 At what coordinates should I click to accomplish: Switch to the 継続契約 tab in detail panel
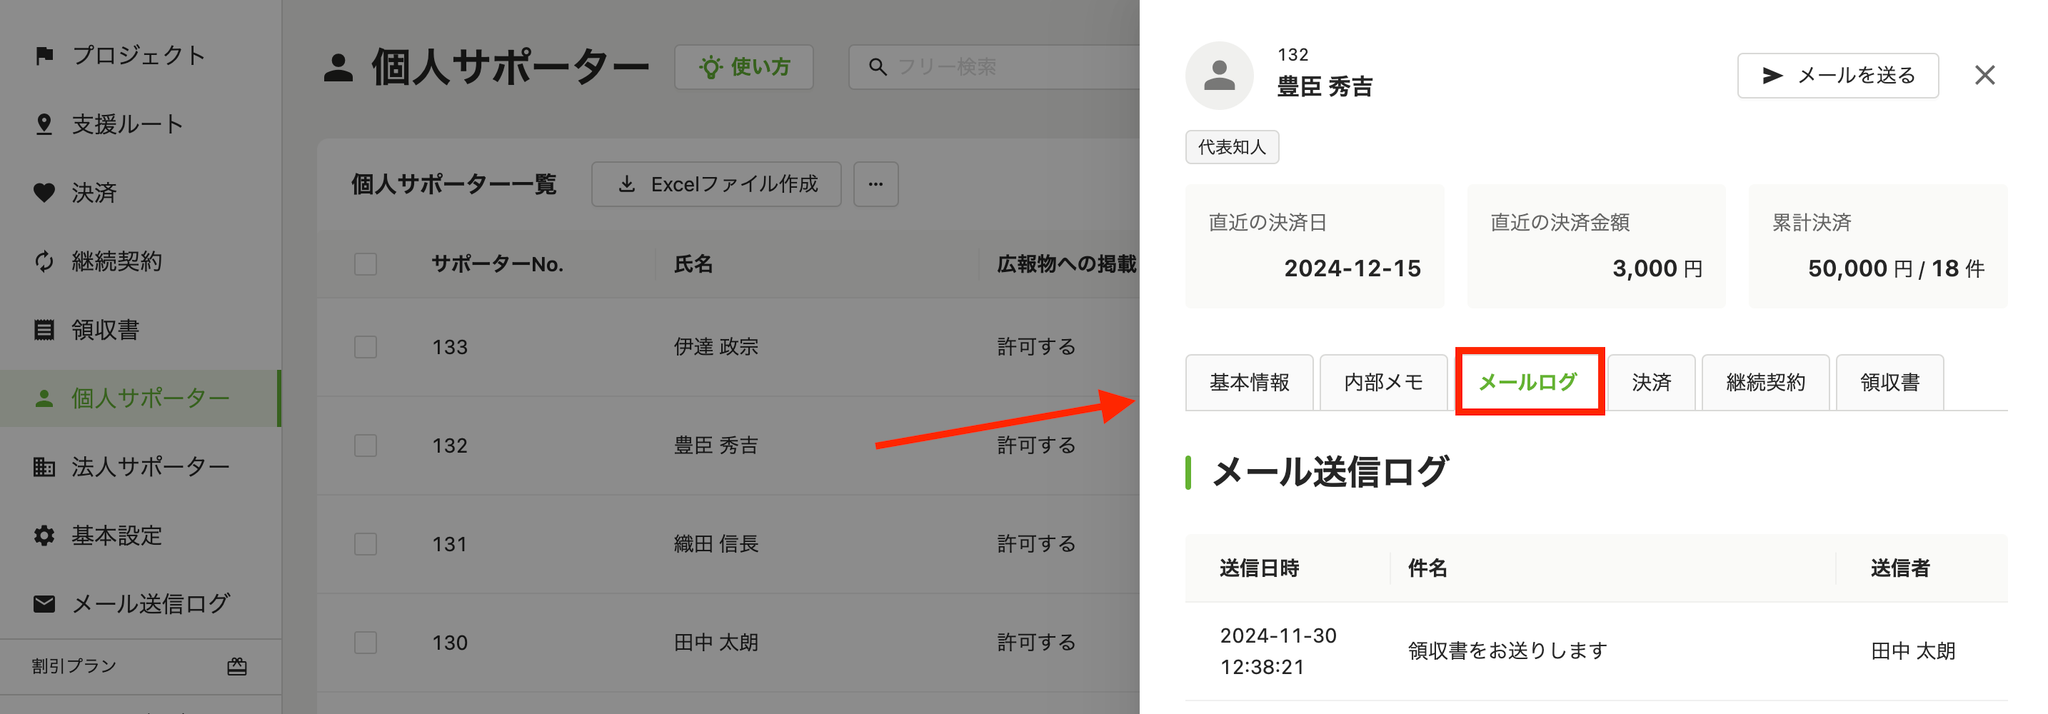(x=1765, y=382)
